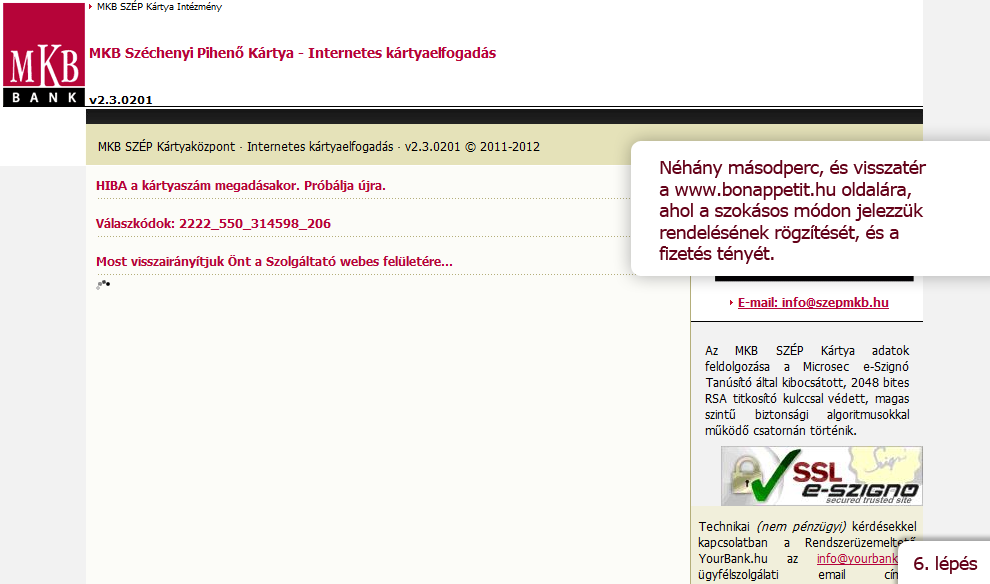The image size is (990, 584).
Task: Click the SSL e-Szigno security badge
Action: pos(821,476)
